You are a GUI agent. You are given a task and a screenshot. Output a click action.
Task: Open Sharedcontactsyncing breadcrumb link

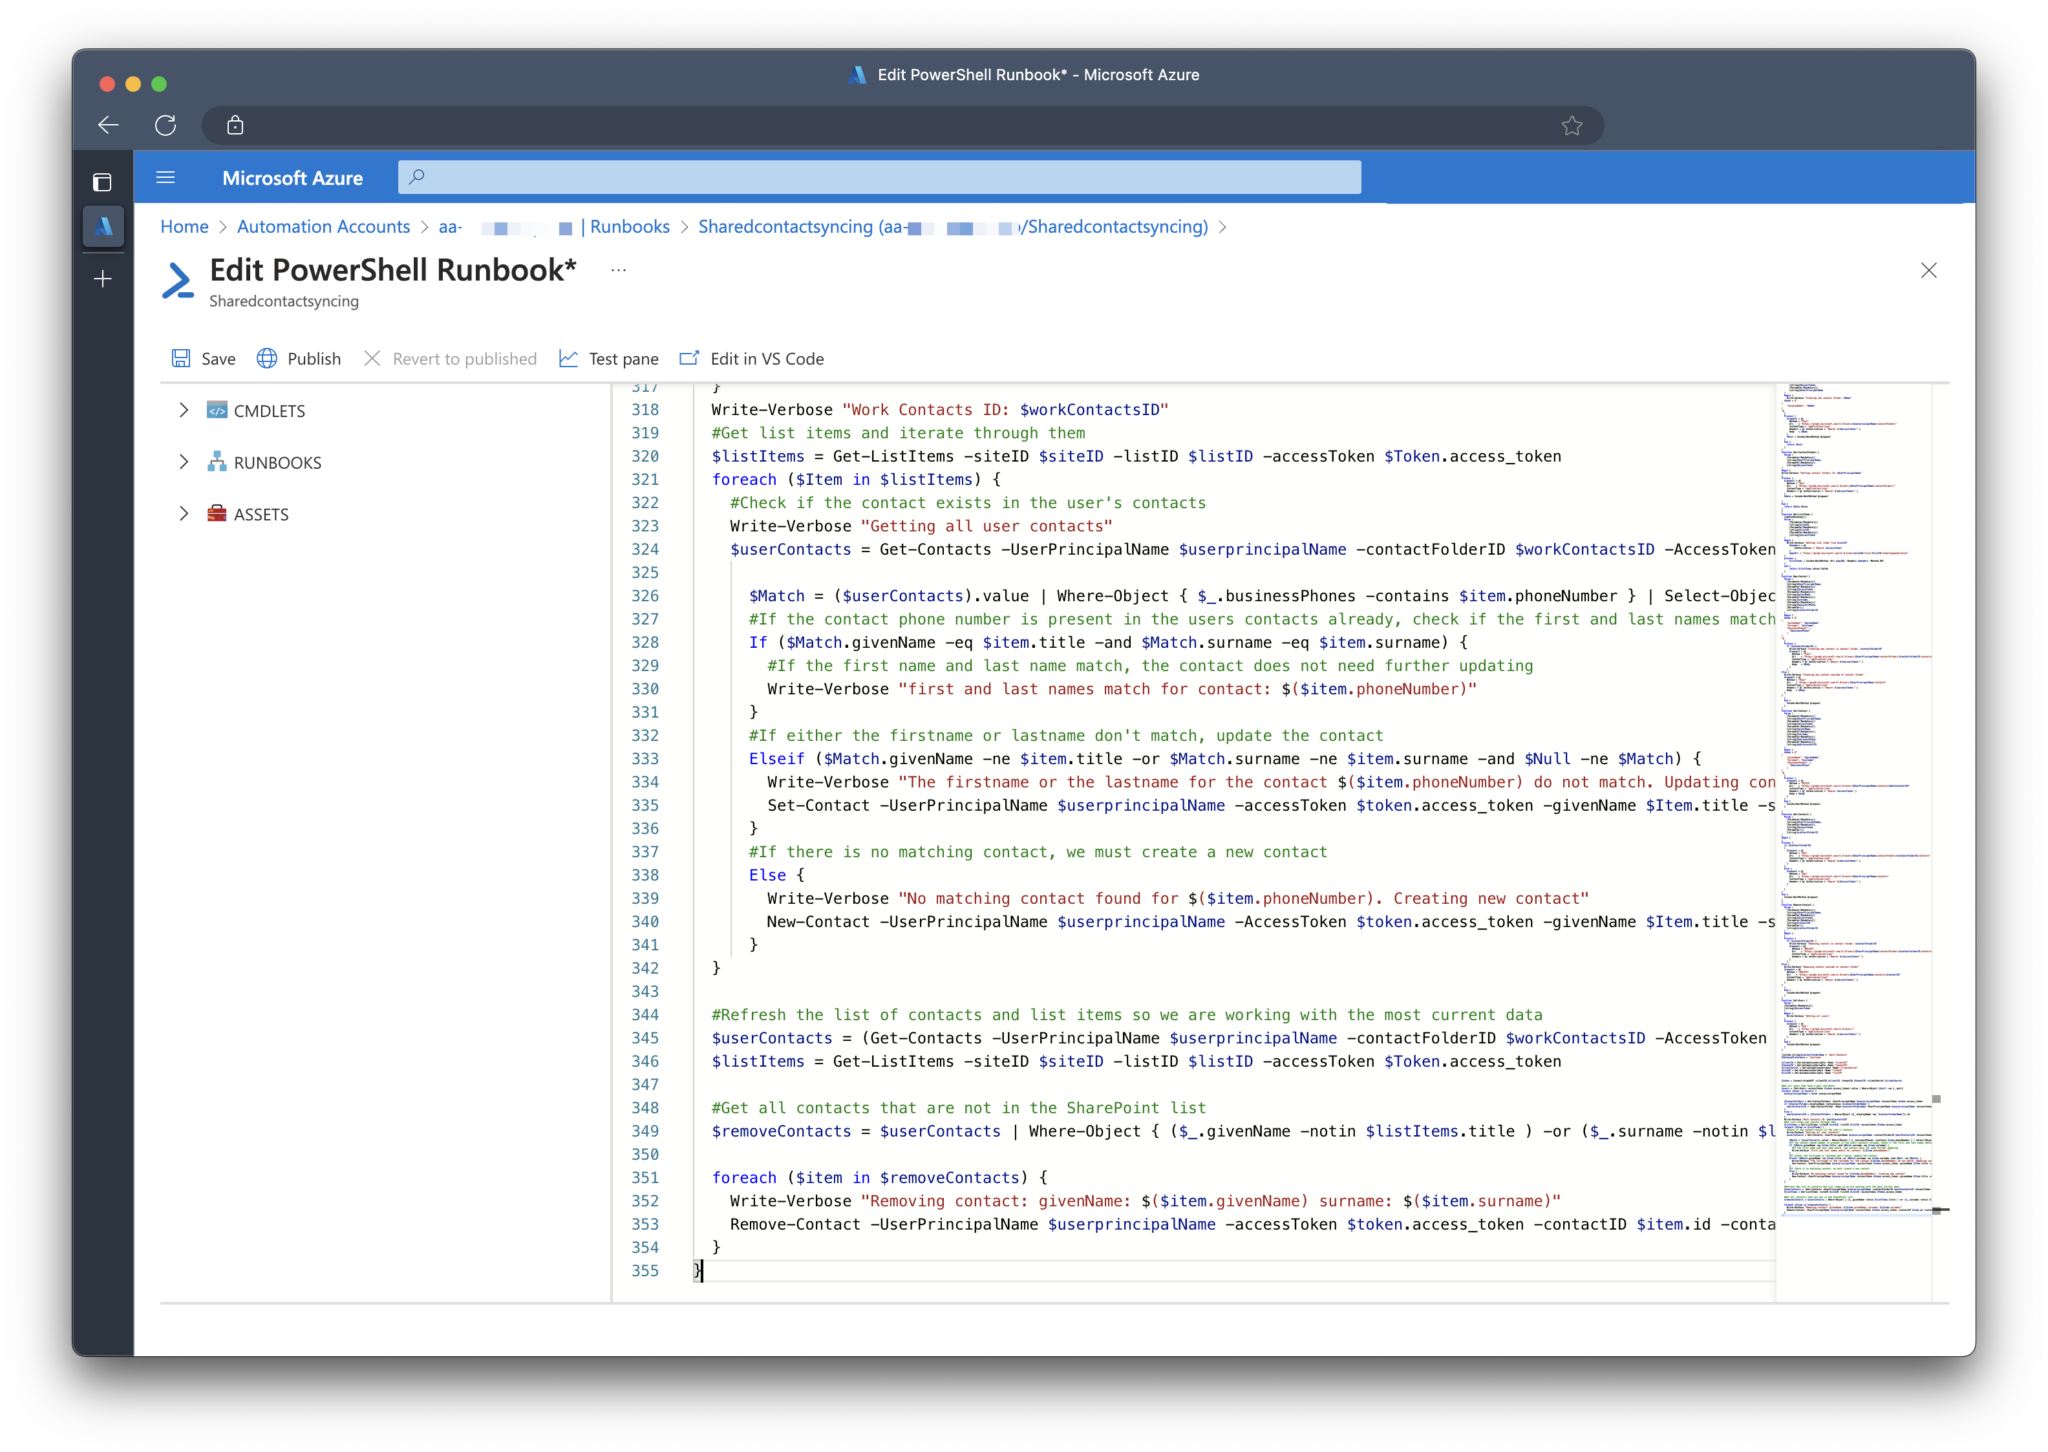point(953,227)
